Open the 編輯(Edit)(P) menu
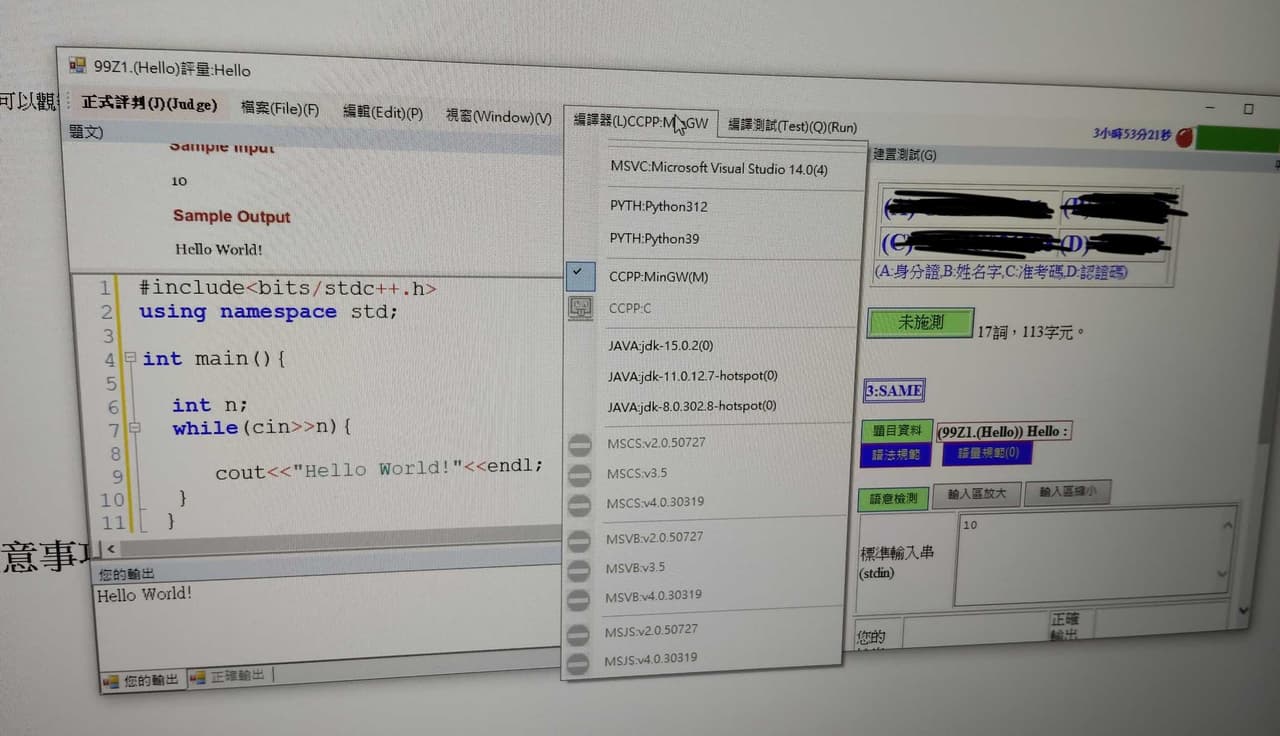This screenshot has height=736, width=1280. [x=383, y=113]
